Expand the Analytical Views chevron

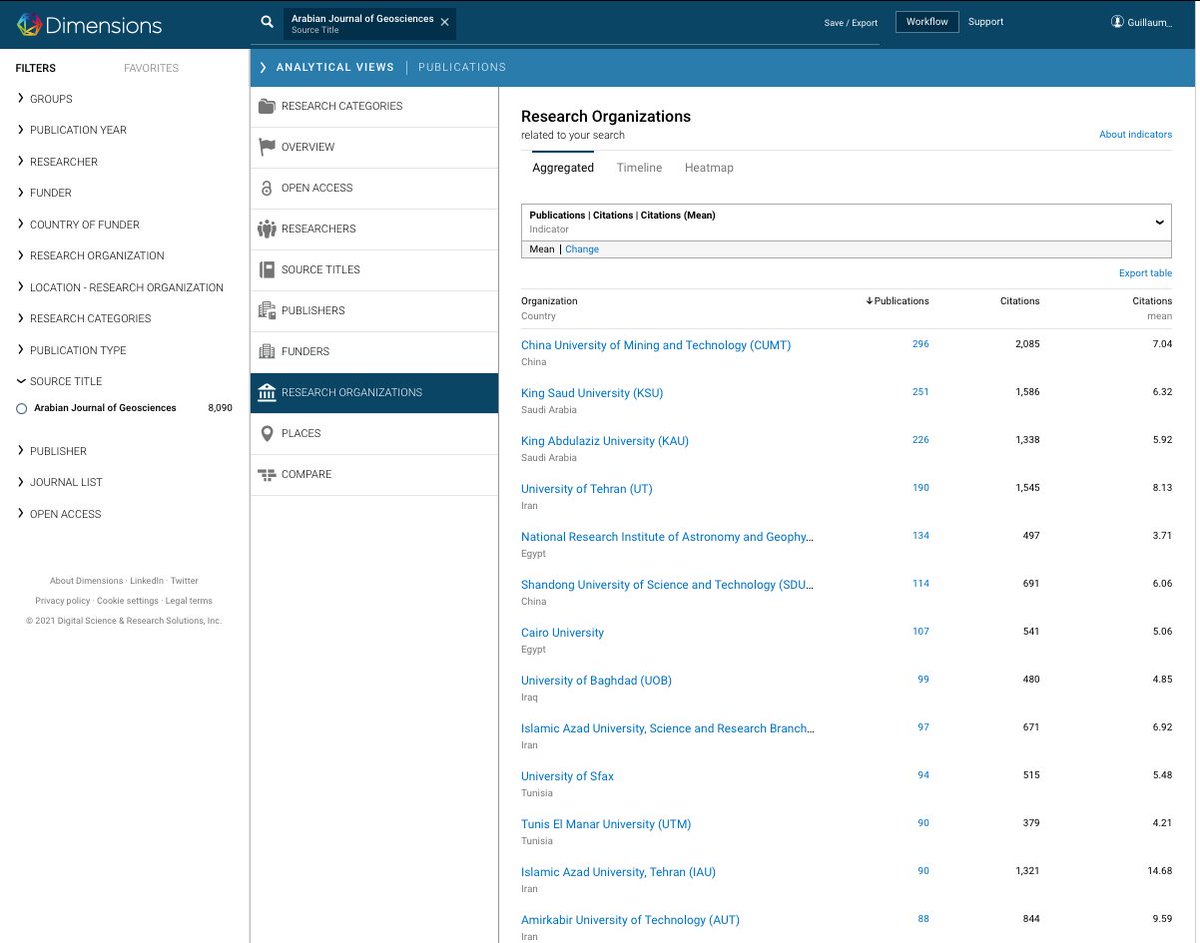click(263, 67)
